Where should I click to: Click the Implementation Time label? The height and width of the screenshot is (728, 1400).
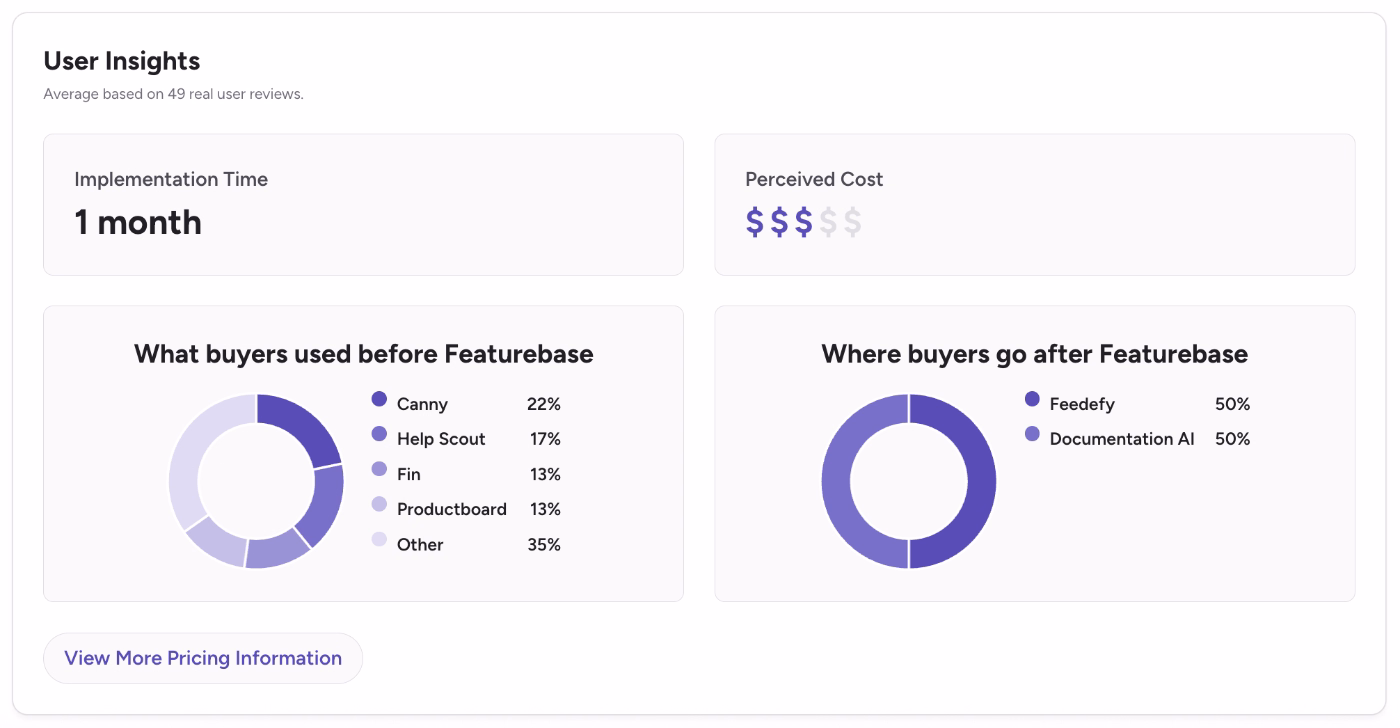171,179
